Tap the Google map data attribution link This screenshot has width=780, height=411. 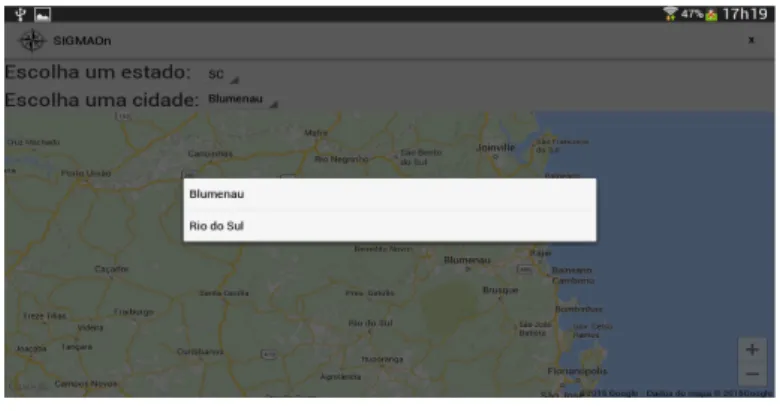click(677, 393)
